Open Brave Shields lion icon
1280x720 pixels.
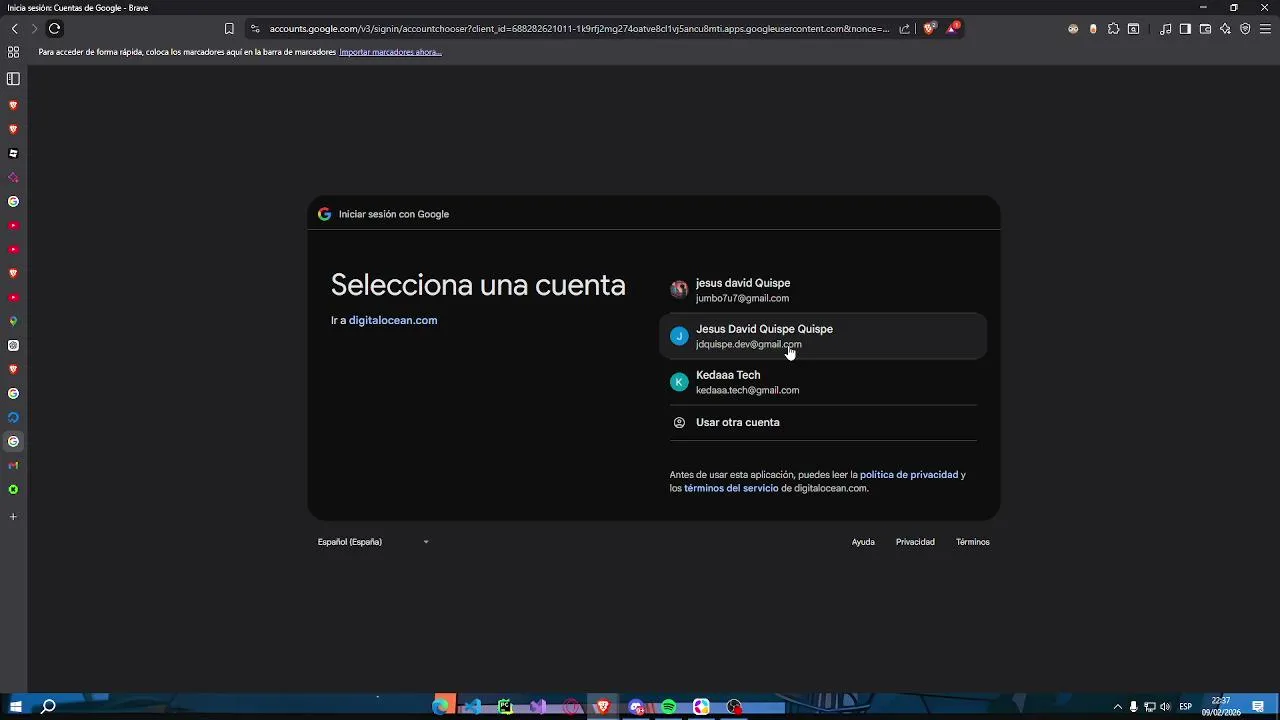(x=929, y=29)
